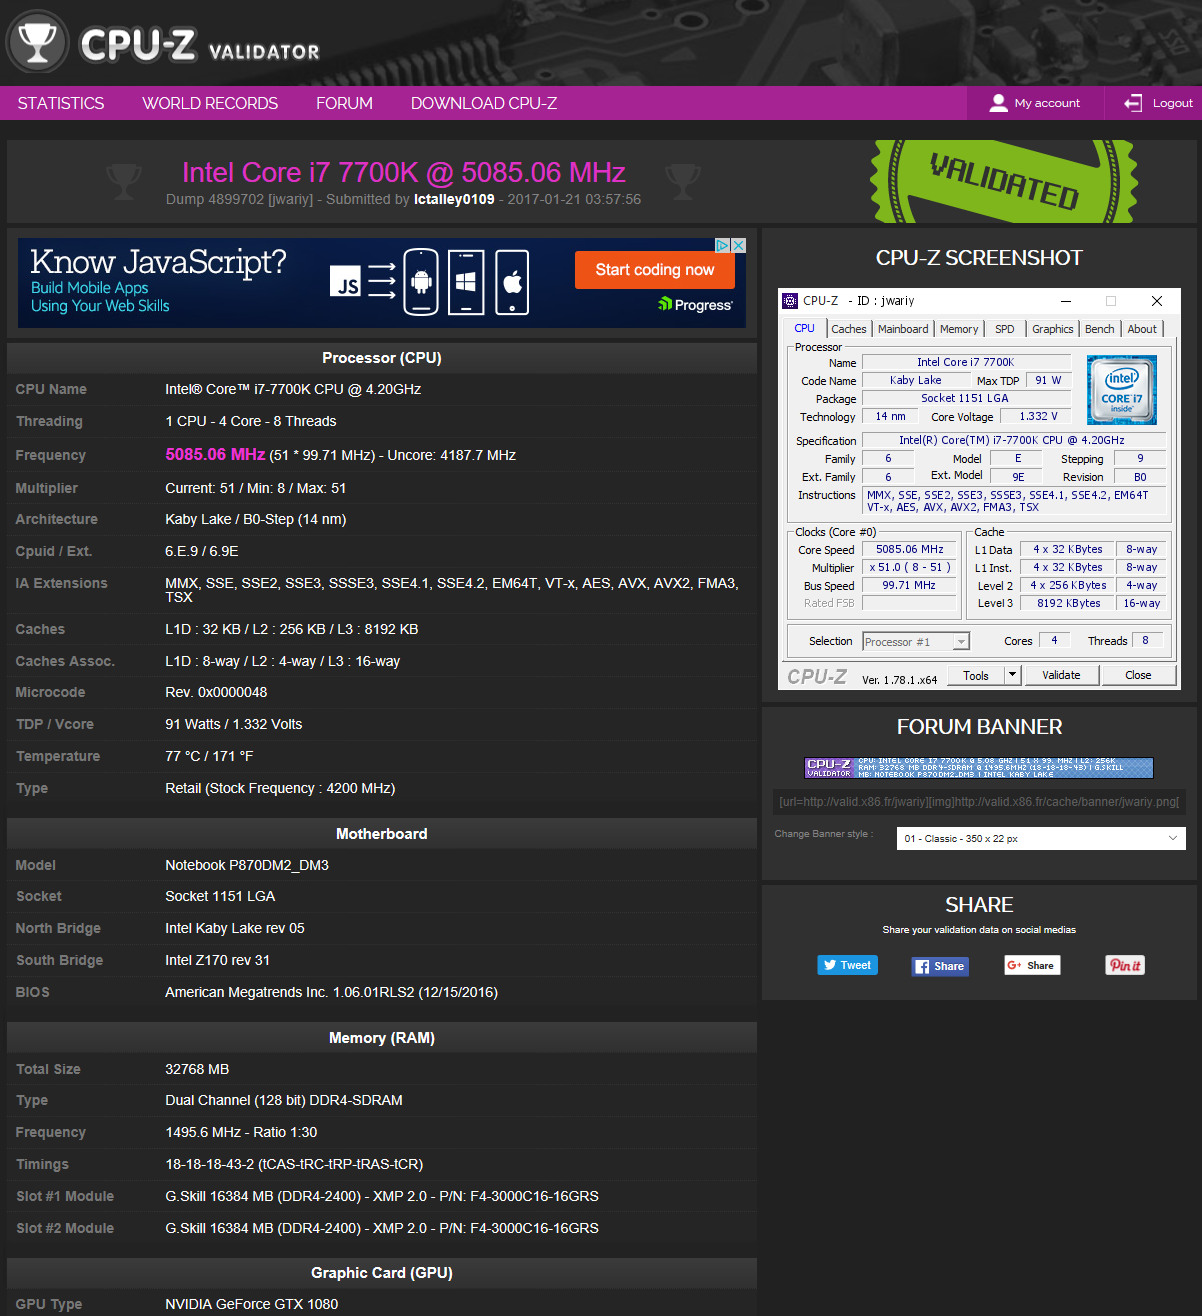This screenshot has height=1316, width=1202.
Task: Click the Apple device icon in the ad
Action: 512,281
